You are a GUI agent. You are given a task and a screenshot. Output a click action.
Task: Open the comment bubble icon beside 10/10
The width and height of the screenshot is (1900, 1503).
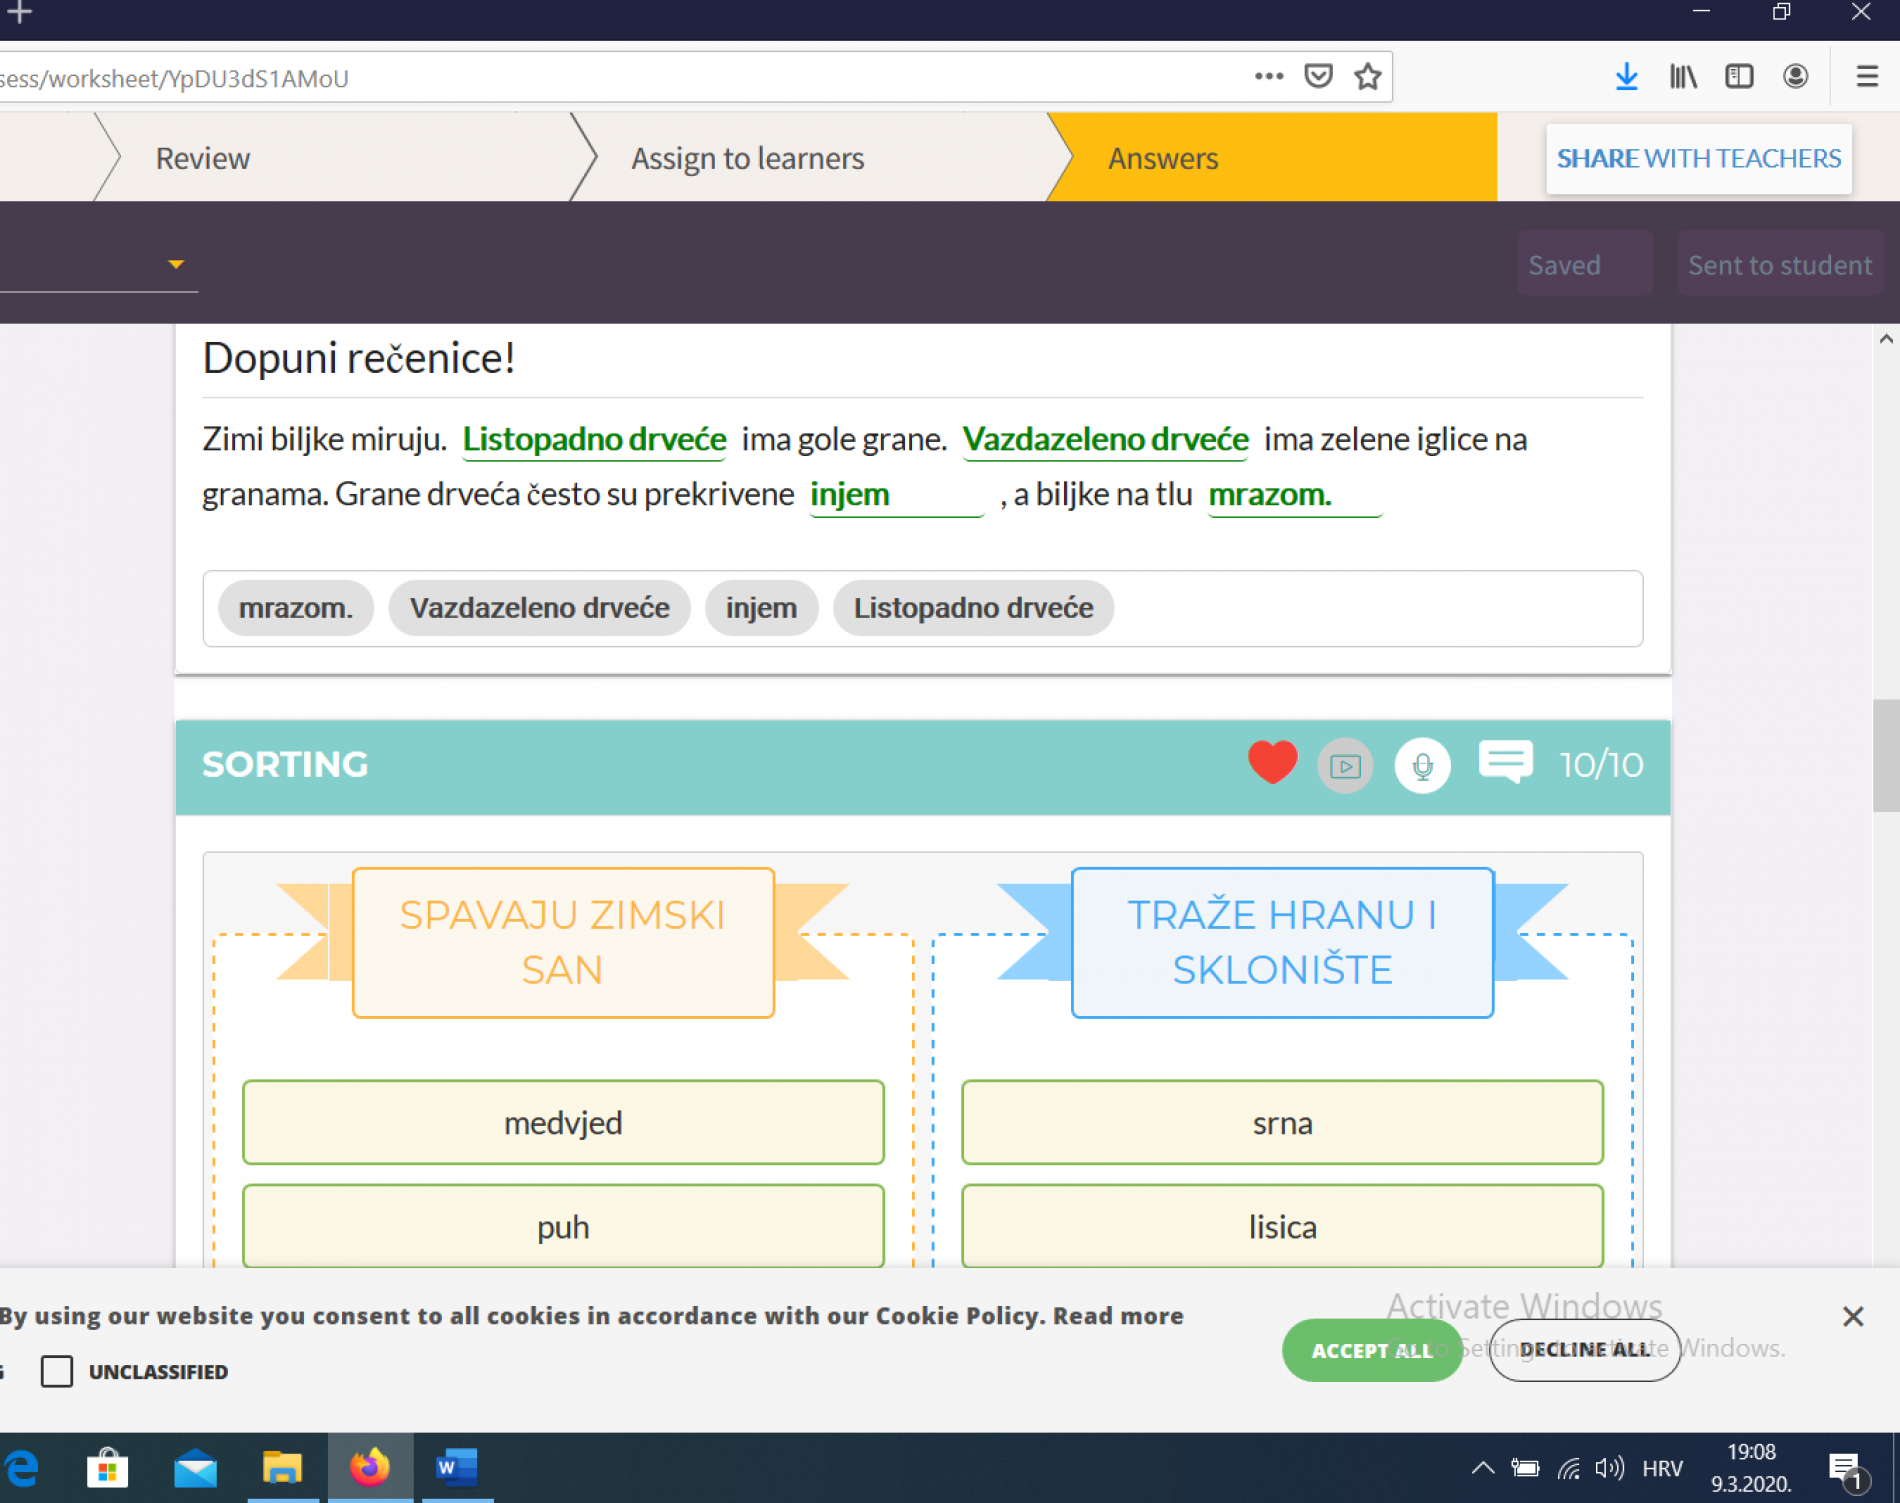tap(1505, 762)
